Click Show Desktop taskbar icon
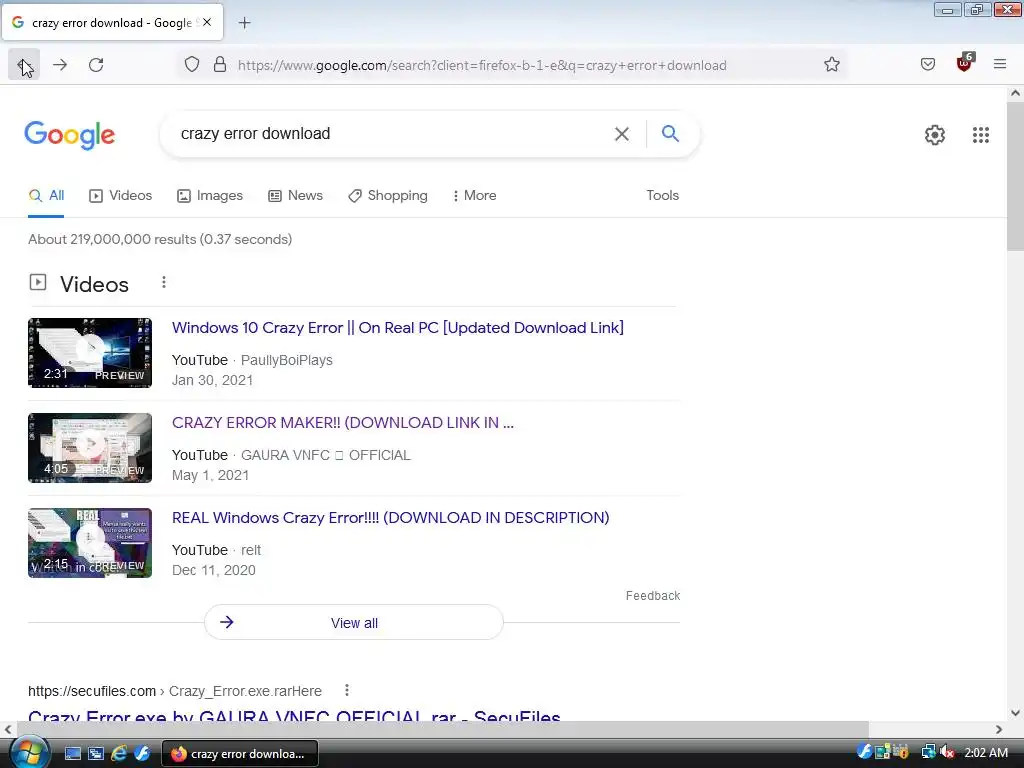The width and height of the screenshot is (1024, 768). pos(72,754)
